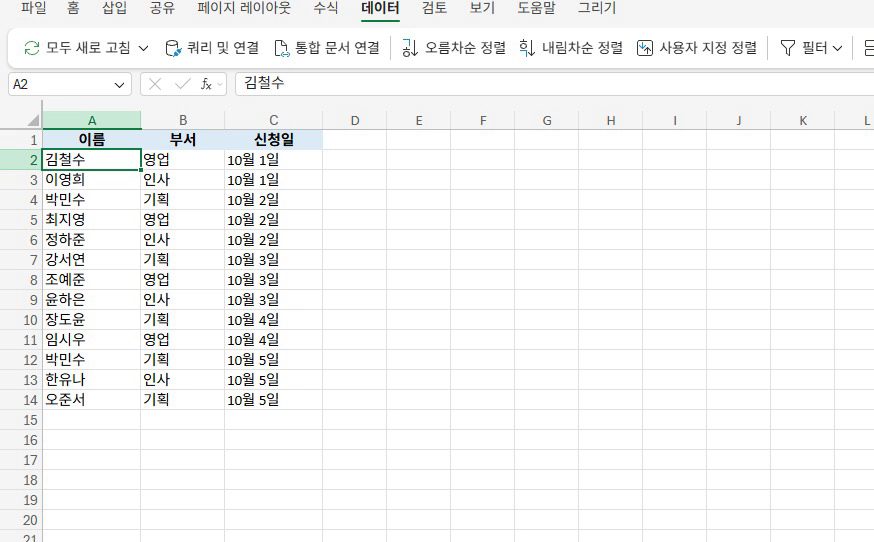The image size is (874, 542).
Task: Select row 20 header
Action: coord(21,520)
